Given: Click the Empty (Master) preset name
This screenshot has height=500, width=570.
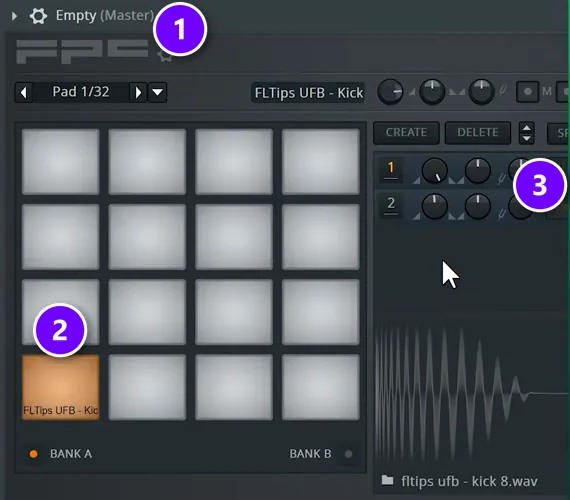Looking at the screenshot, I should (x=105, y=16).
